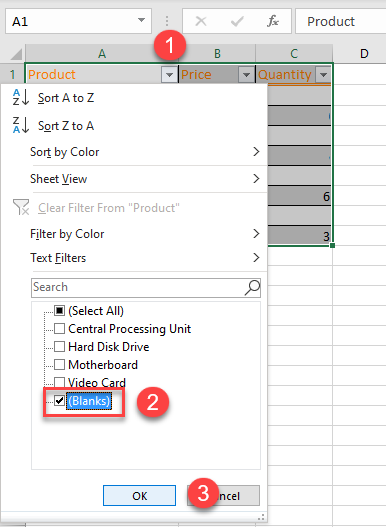Check the Video Card checkbox
This screenshot has width=386, height=527.
(59, 382)
